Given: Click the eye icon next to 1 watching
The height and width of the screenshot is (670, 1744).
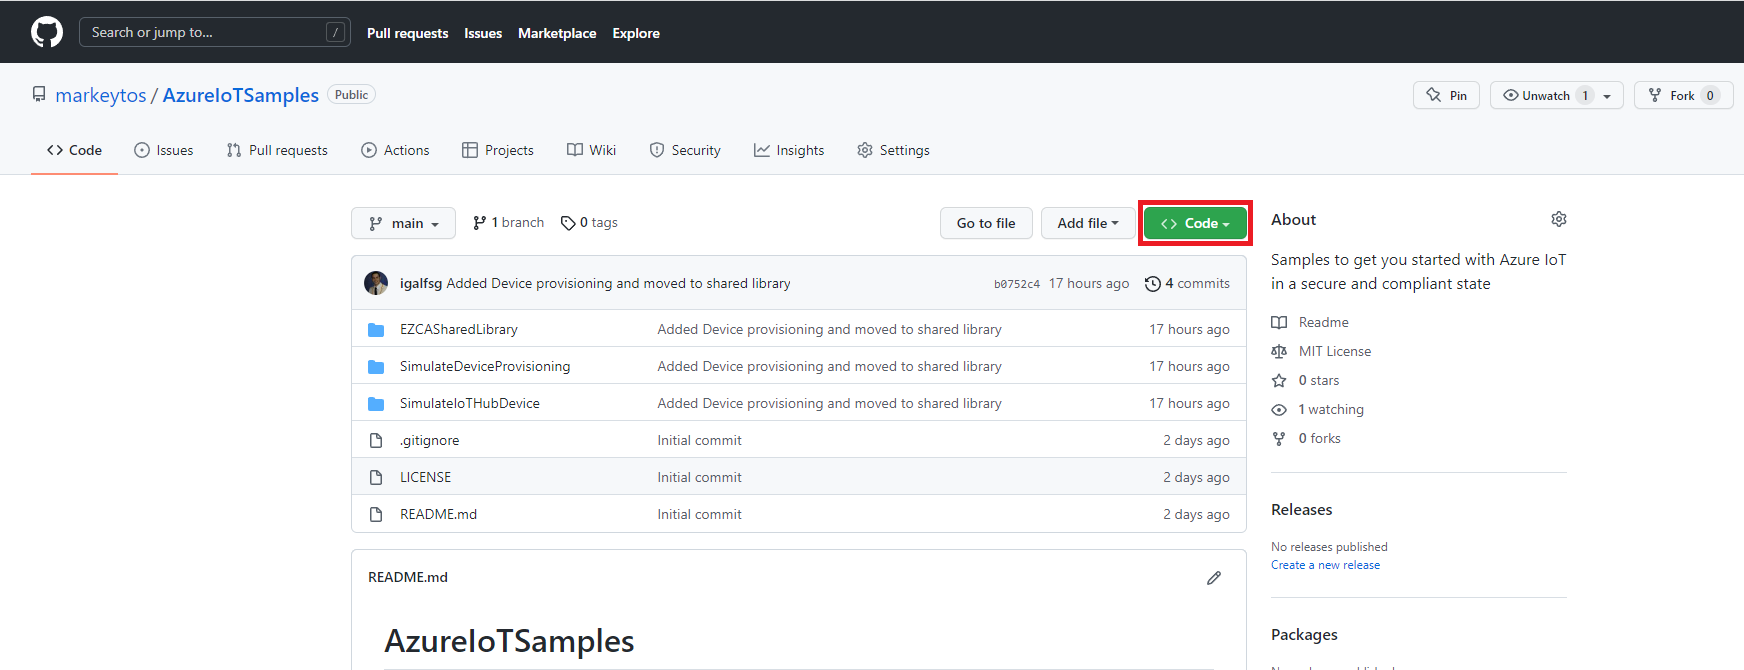Looking at the screenshot, I should 1279,410.
